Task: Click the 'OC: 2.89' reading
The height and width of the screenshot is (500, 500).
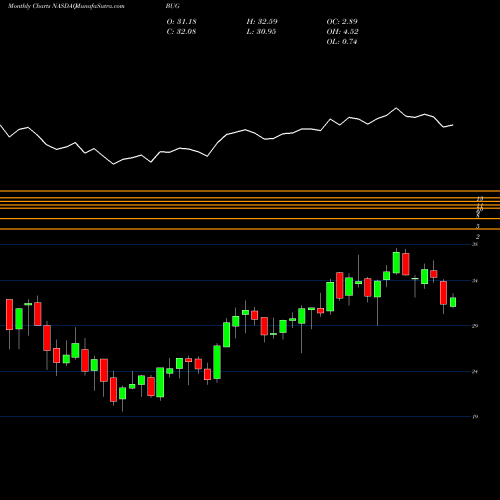Action: click(x=342, y=21)
